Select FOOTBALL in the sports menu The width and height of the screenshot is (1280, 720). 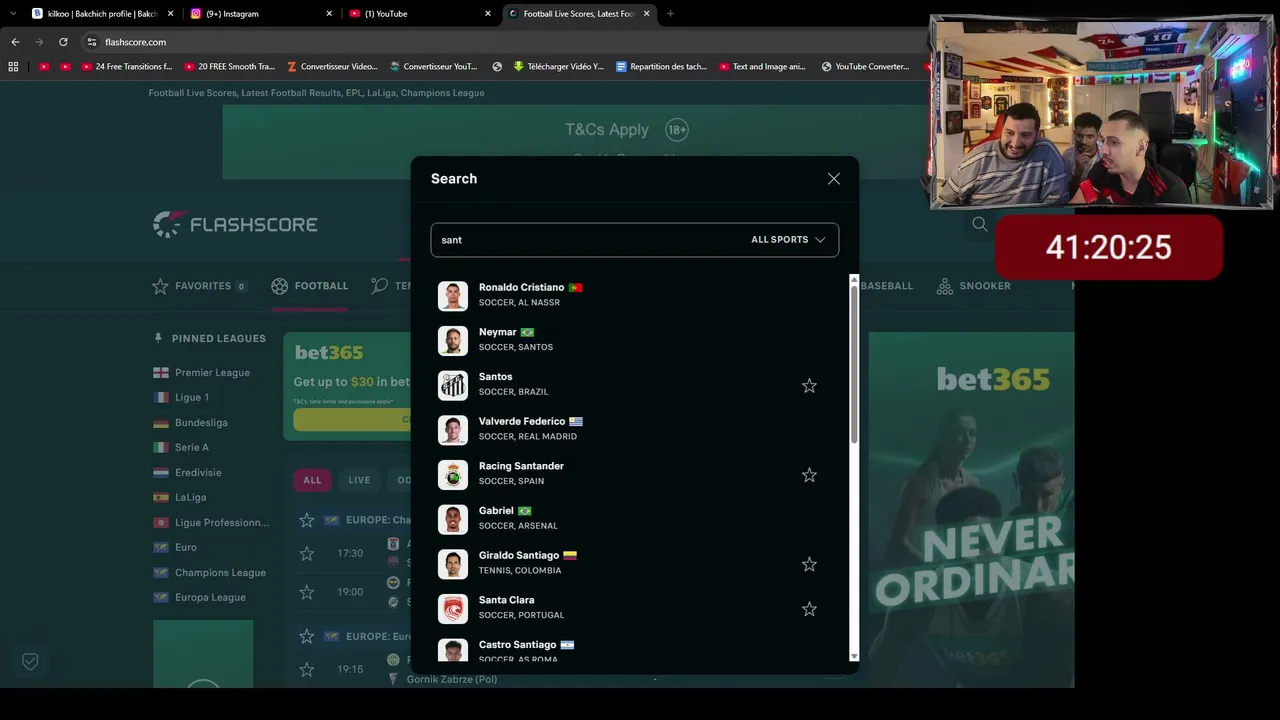point(310,286)
